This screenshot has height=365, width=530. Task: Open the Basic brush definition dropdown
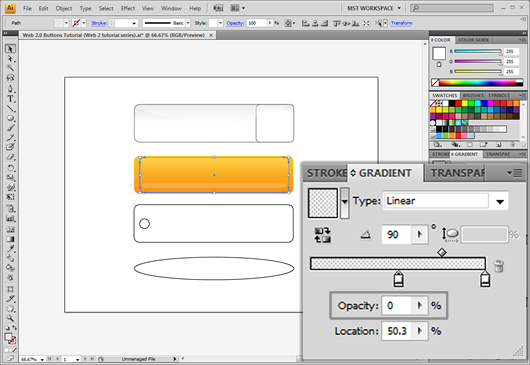(x=188, y=23)
